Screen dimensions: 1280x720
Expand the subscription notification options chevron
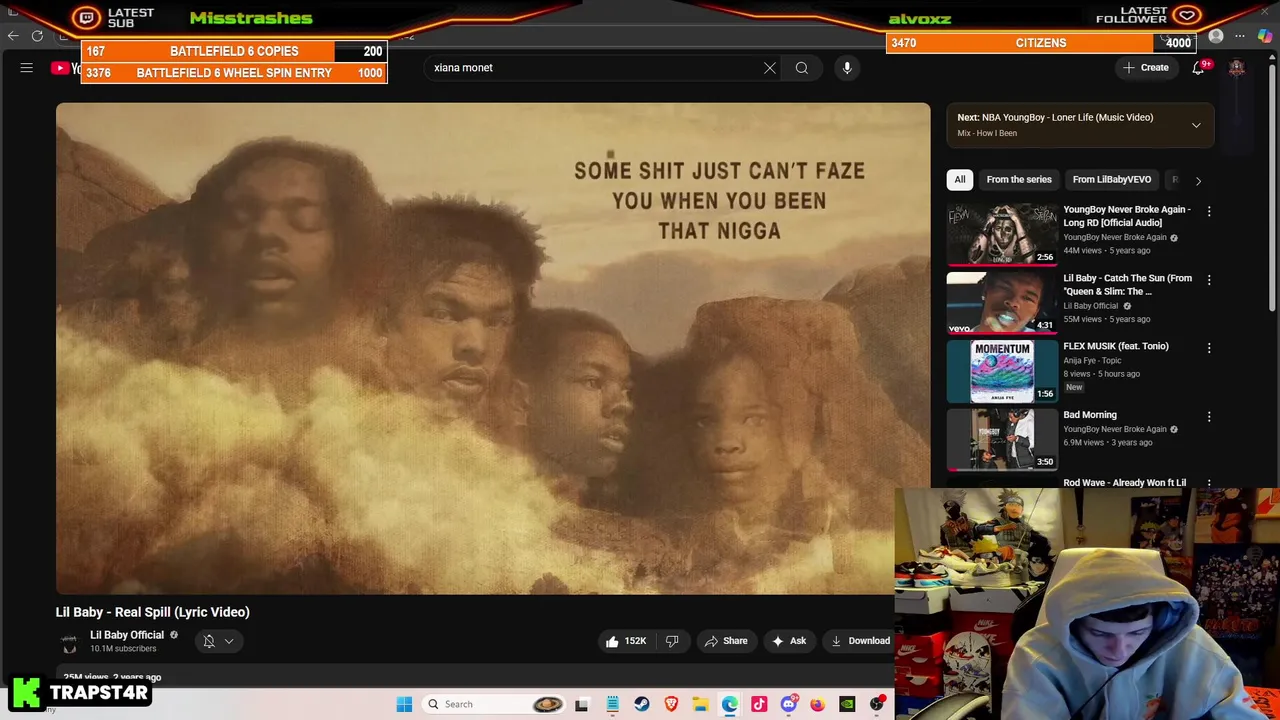(x=229, y=641)
